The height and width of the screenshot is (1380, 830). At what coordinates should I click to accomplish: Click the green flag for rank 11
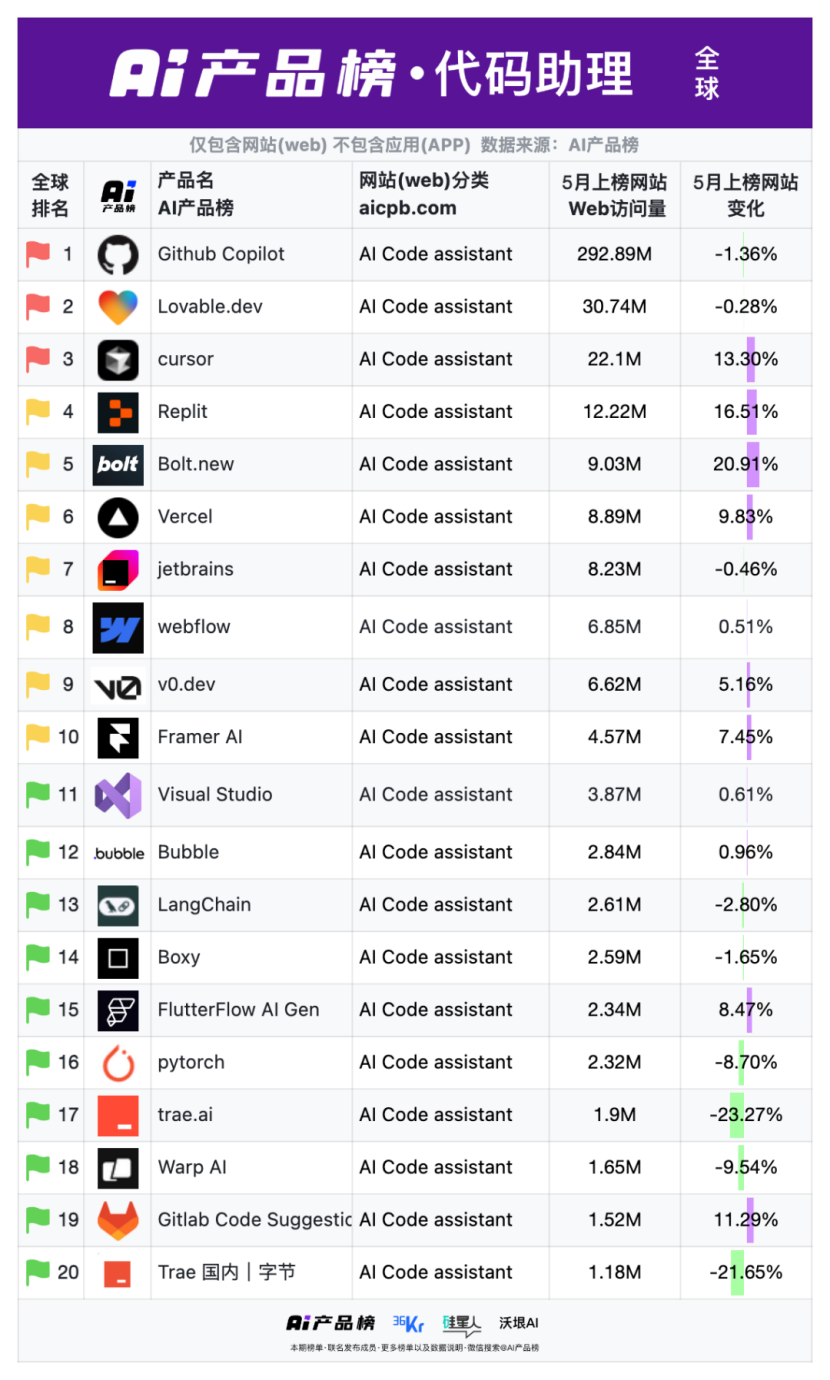(x=38, y=795)
